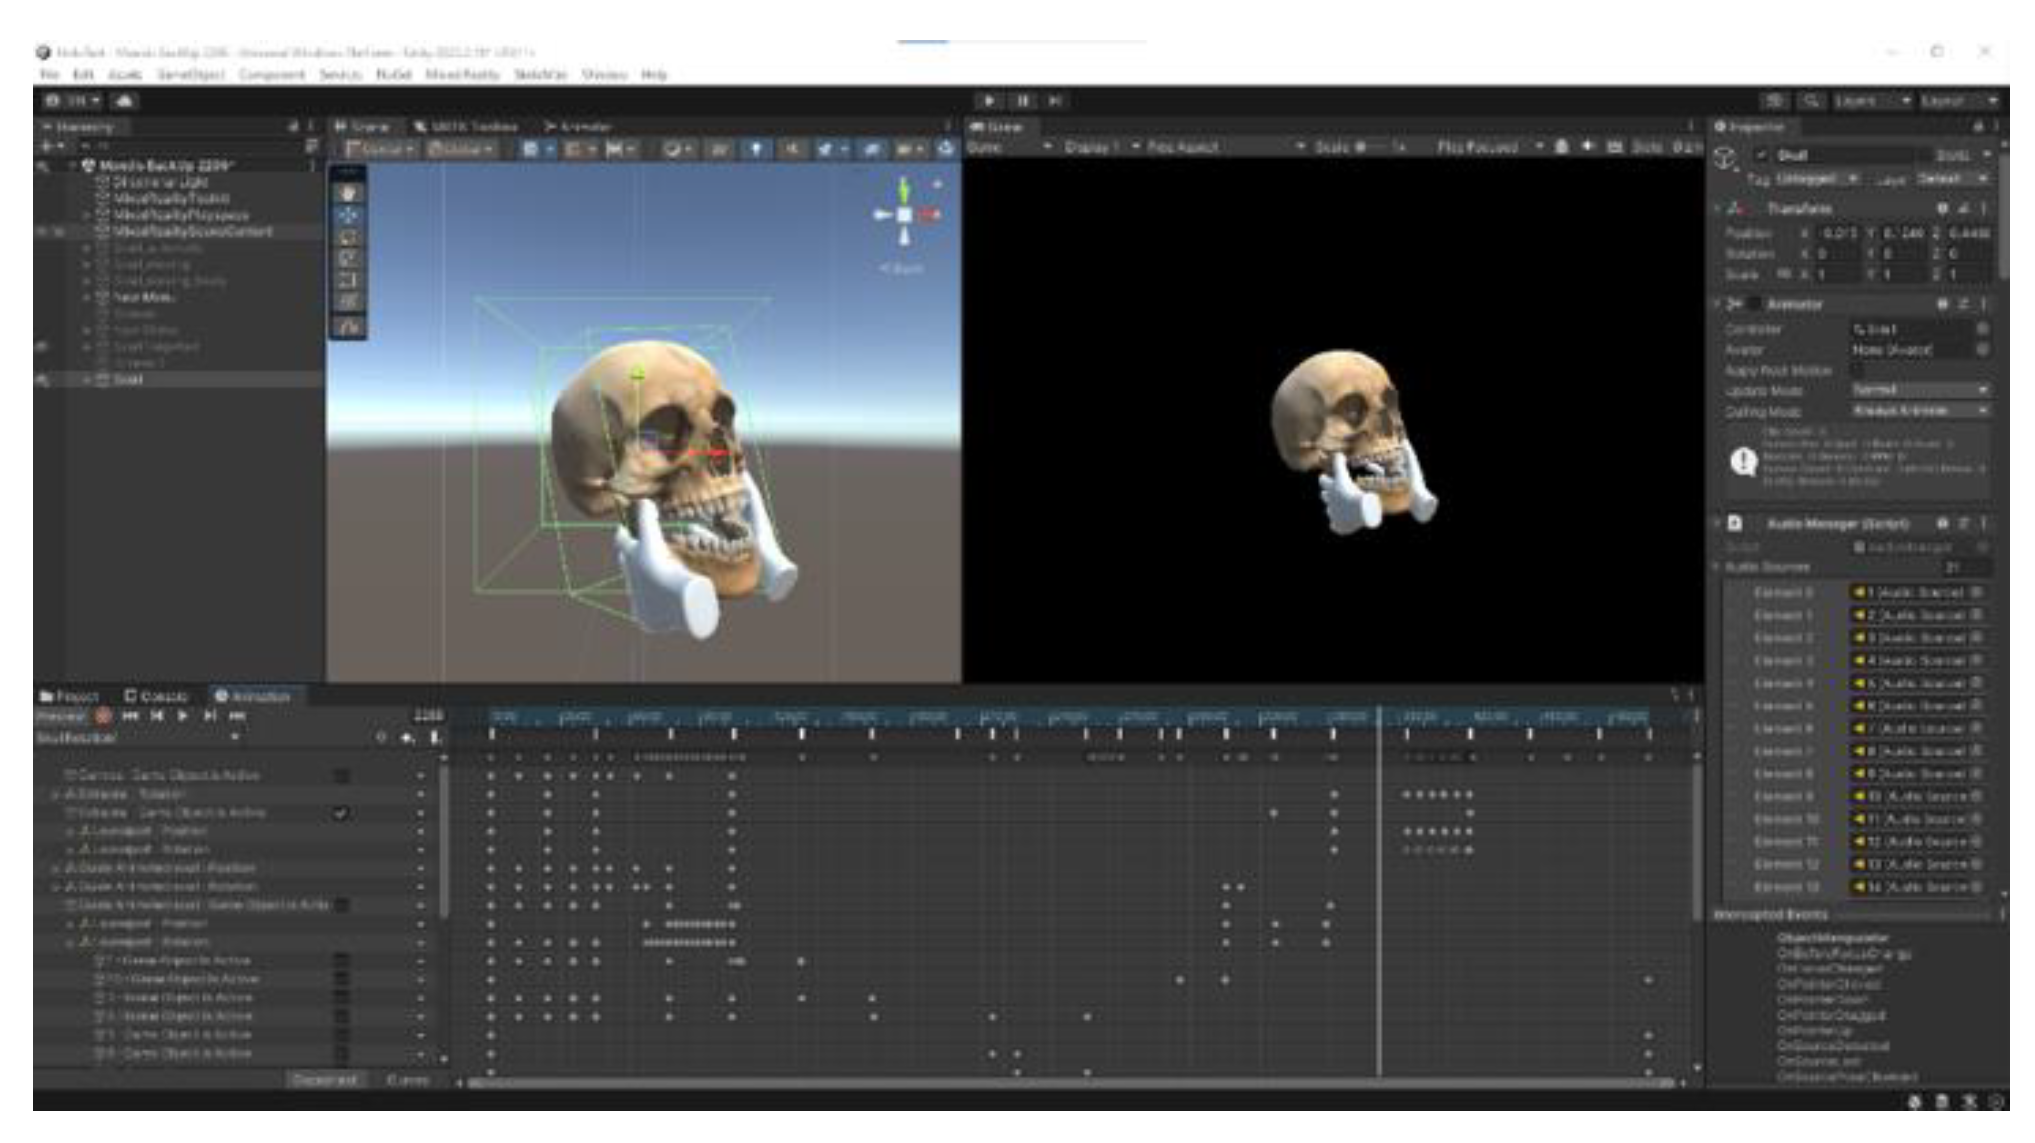
Task: Toggle scene lighting lightbulb icon
Action: click(x=756, y=149)
